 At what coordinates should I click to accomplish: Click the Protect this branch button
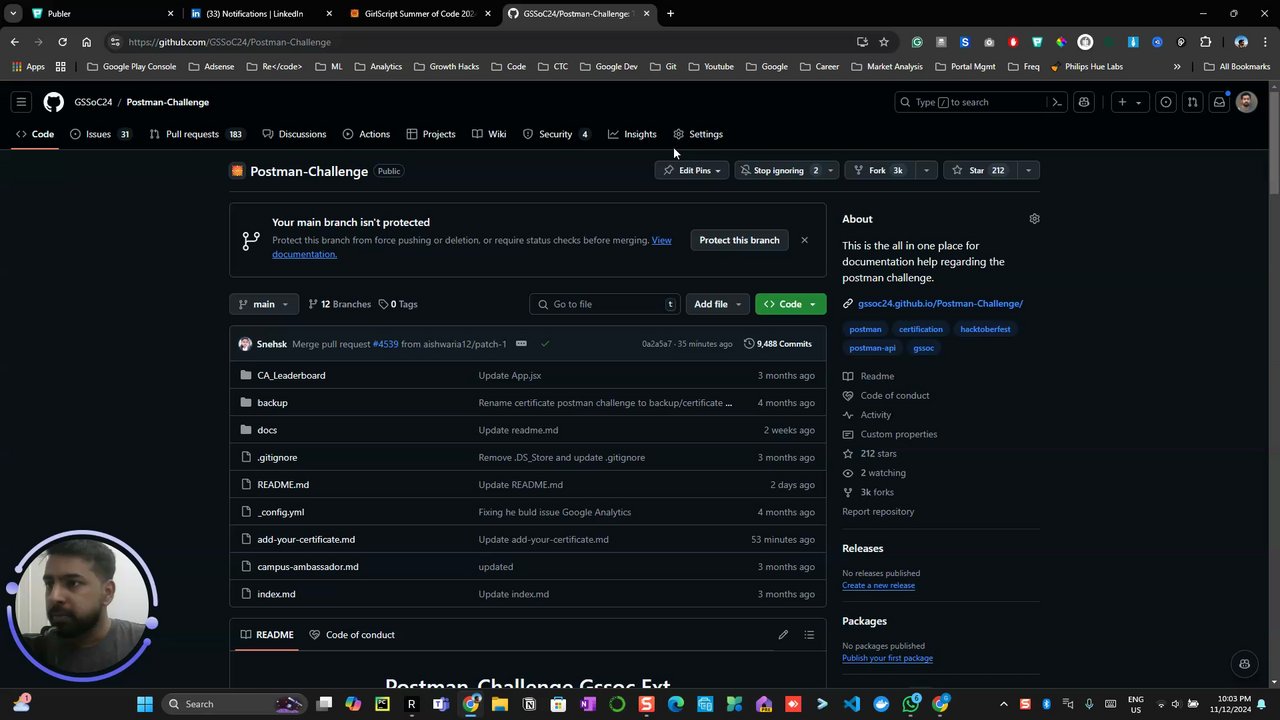(739, 240)
